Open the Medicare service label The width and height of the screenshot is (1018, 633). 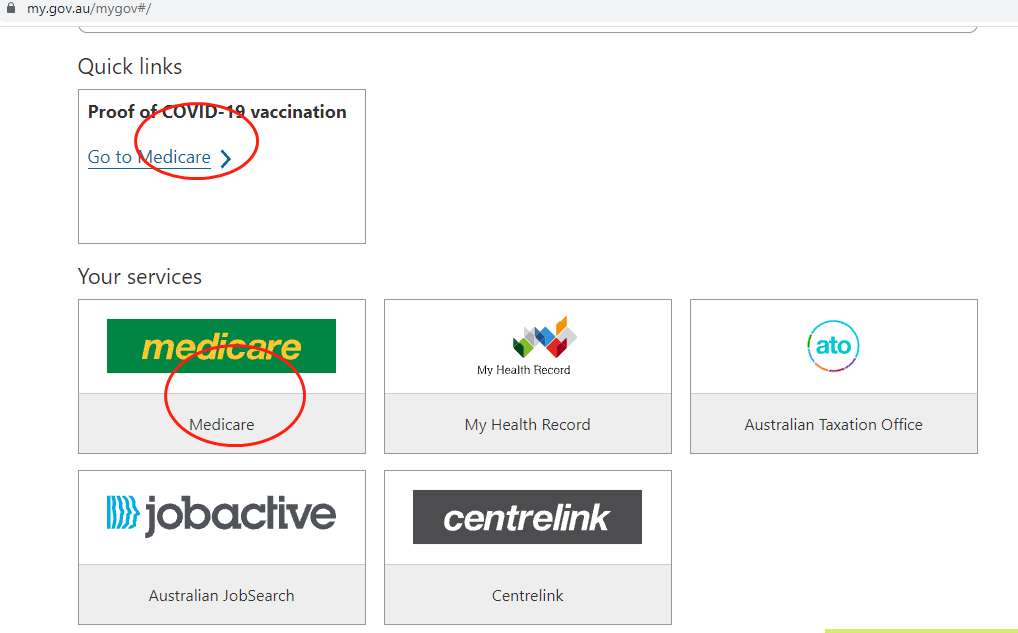coord(221,425)
